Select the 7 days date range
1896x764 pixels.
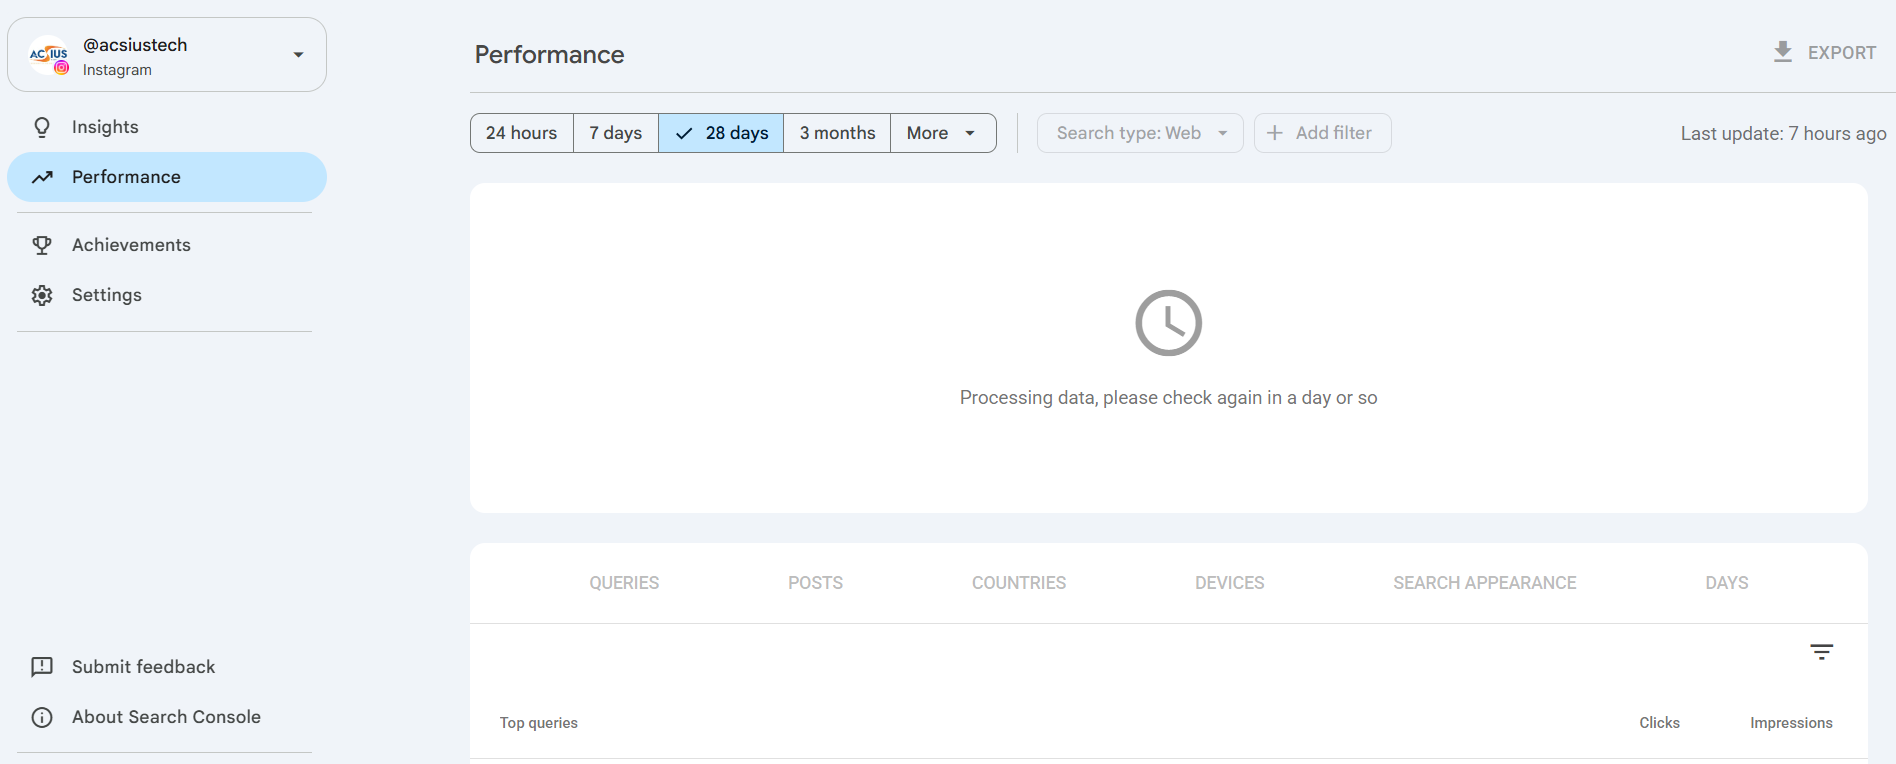(x=616, y=133)
